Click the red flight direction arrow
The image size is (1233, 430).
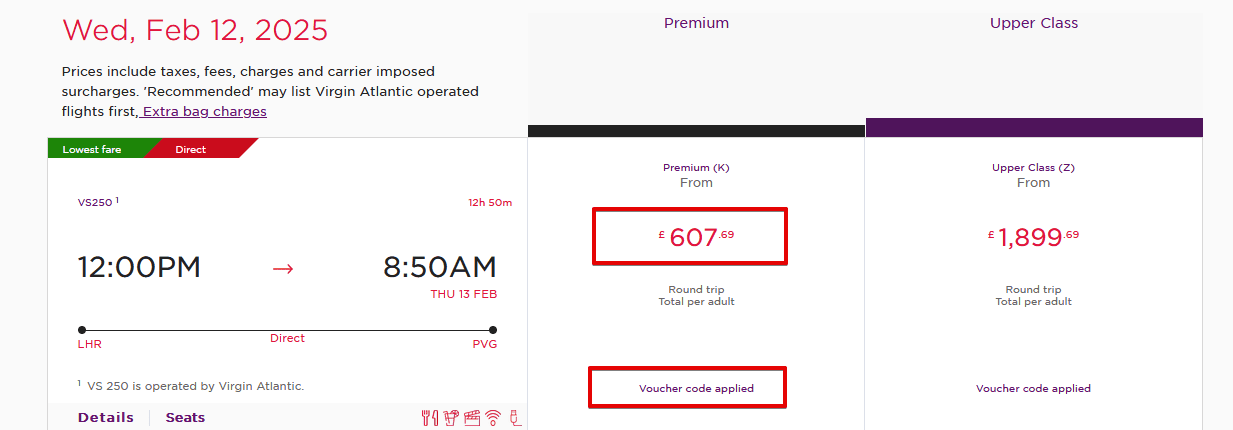(x=283, y=268)
